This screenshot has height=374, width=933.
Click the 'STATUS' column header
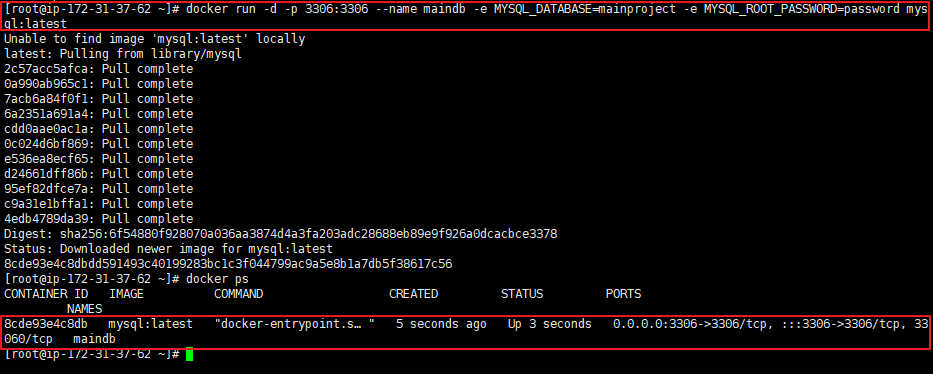522,294
